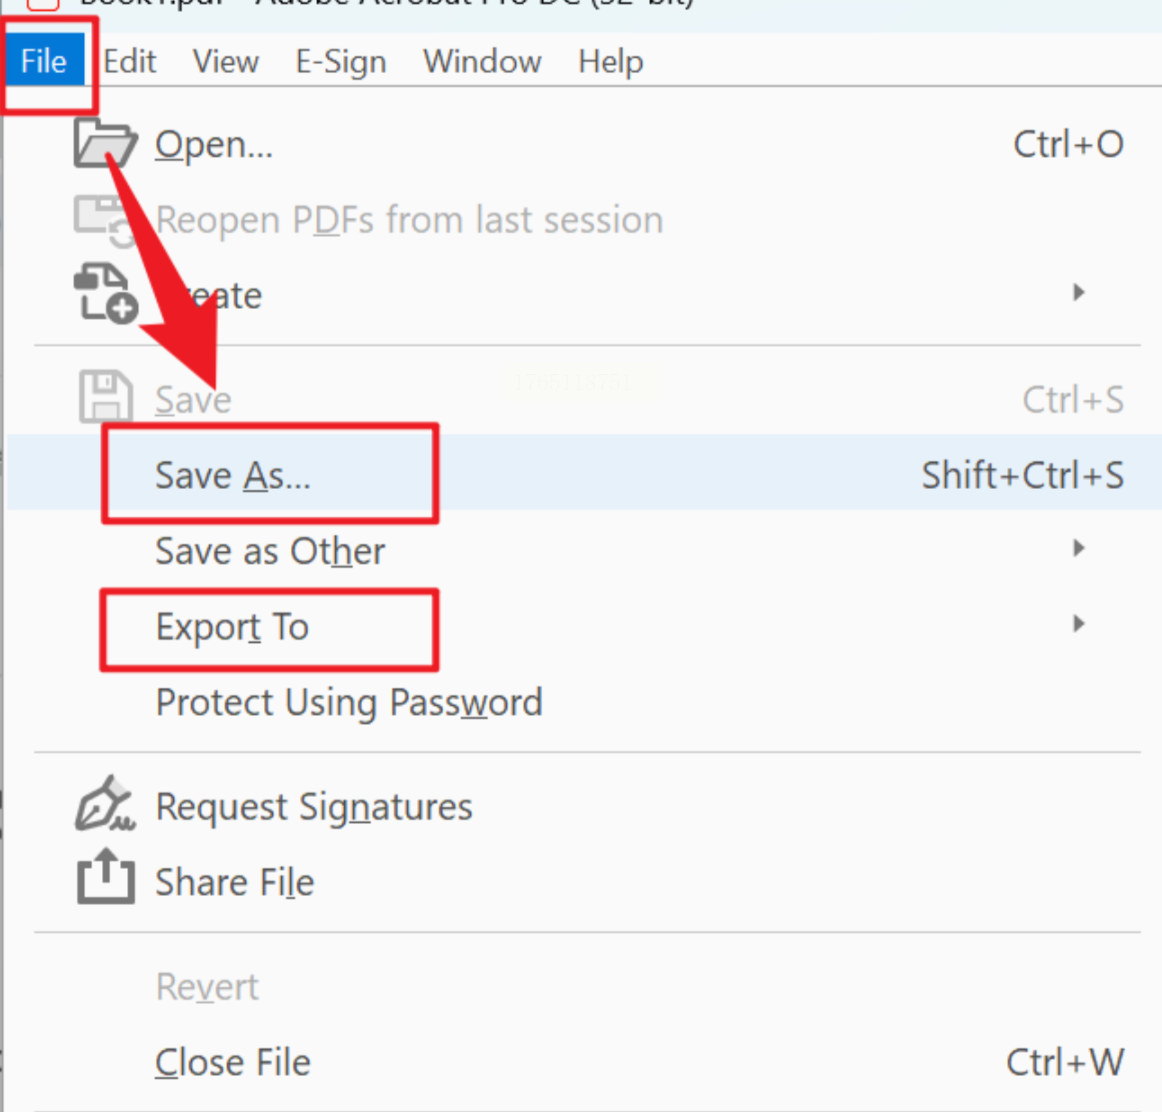
Task: Select the Export To menu item
Action: [232, 627]
